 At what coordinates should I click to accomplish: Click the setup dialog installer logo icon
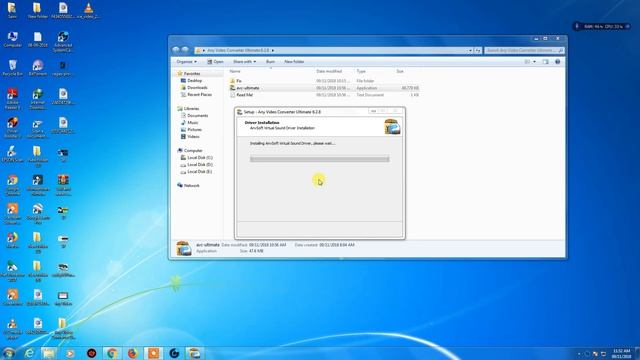coord(392,127)
